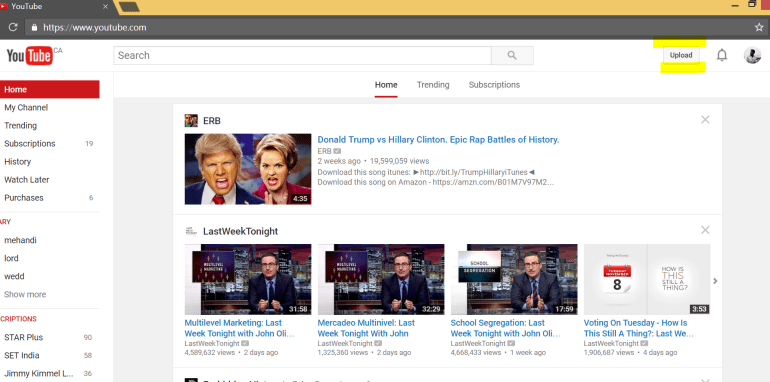Play Voting On Tuesday video thumbnail
Image resolution: width=770 pixels, height=382 pixels.
click(x=647, y=279)
